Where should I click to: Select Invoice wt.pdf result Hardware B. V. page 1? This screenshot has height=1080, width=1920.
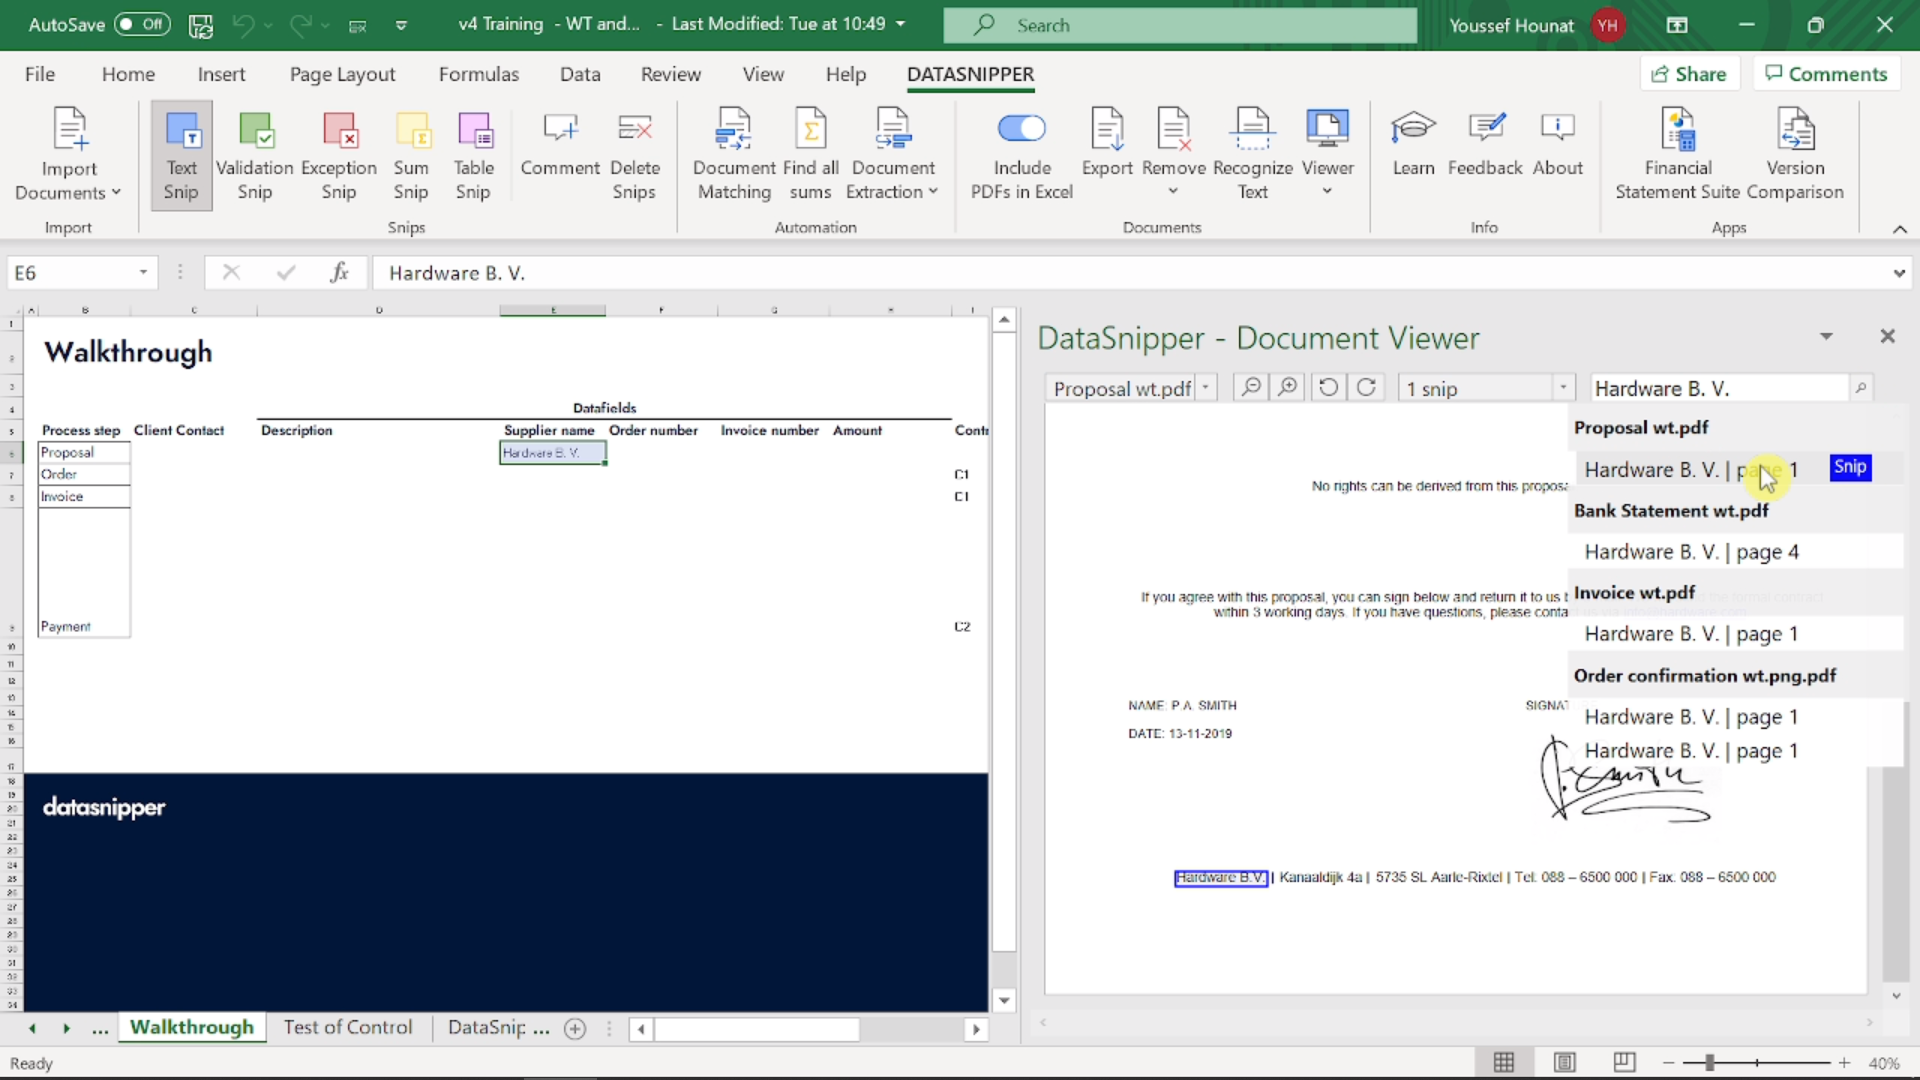1735,634
